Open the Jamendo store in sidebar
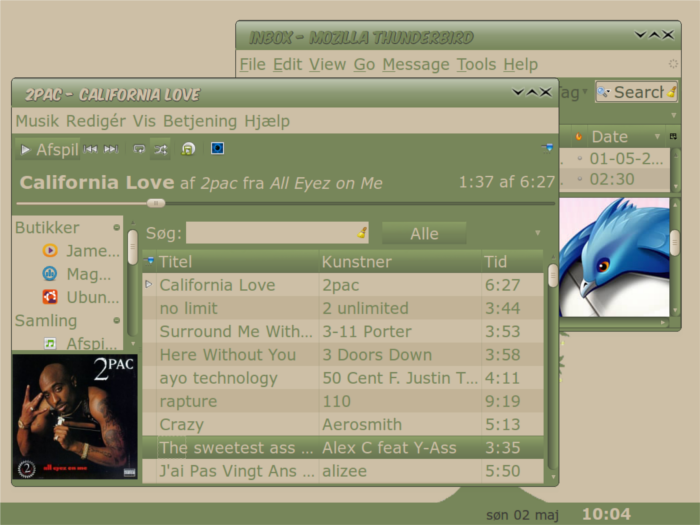Image resolution: width=700 pixels, height=525 pixels. click(81, 250)
